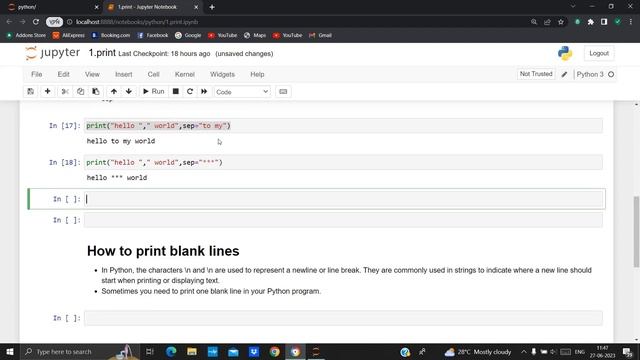Open Microsoft Edge from the taskbar
The image size is (640, 360).
171,351
